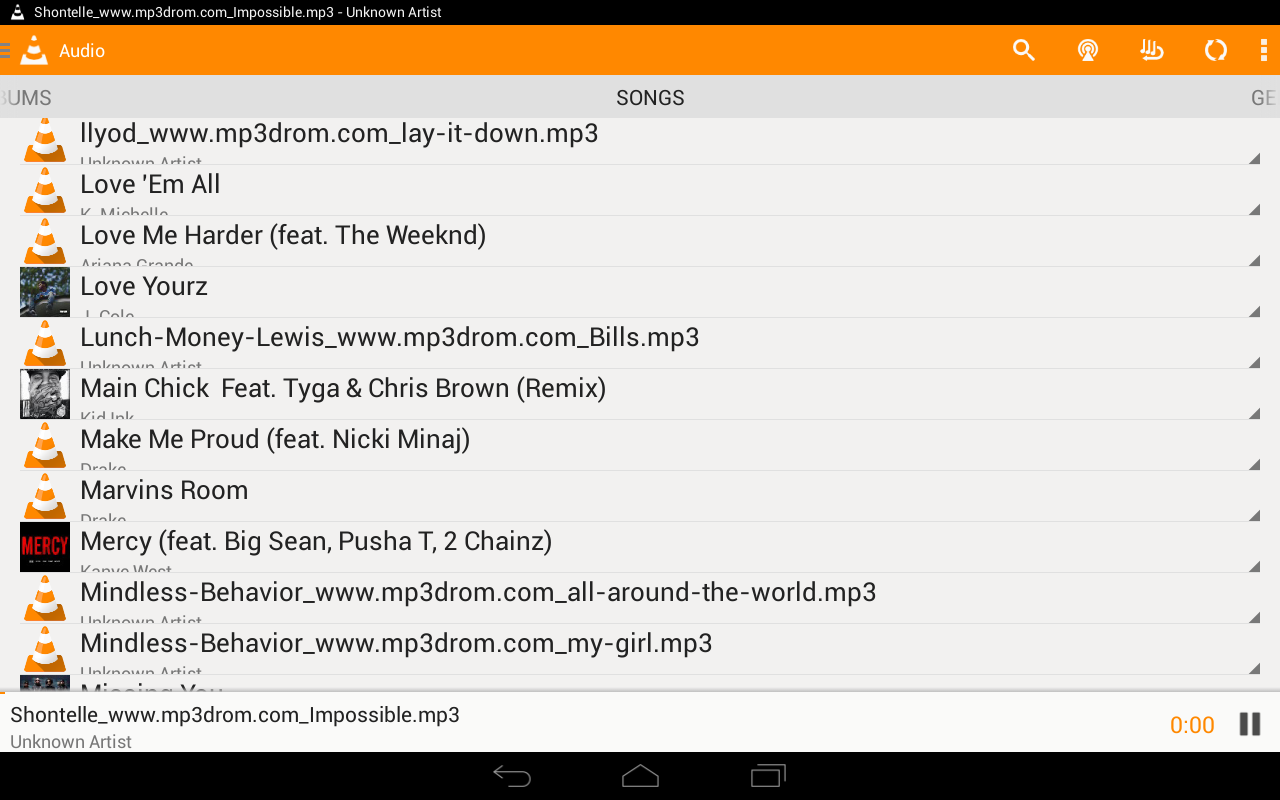Tap cone icon beside Love 'Em All
This screenshot has height=800, width=1280.
45,190
